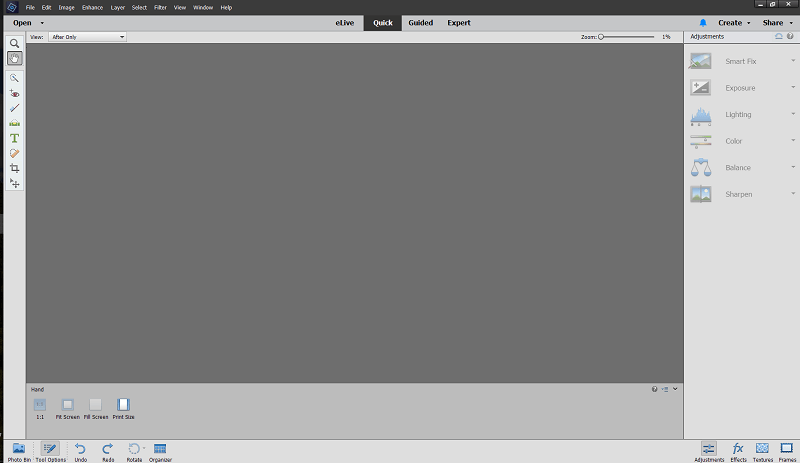800x463 pixels.
Task: Switch to the Guided tab
Action: (420, 23)
